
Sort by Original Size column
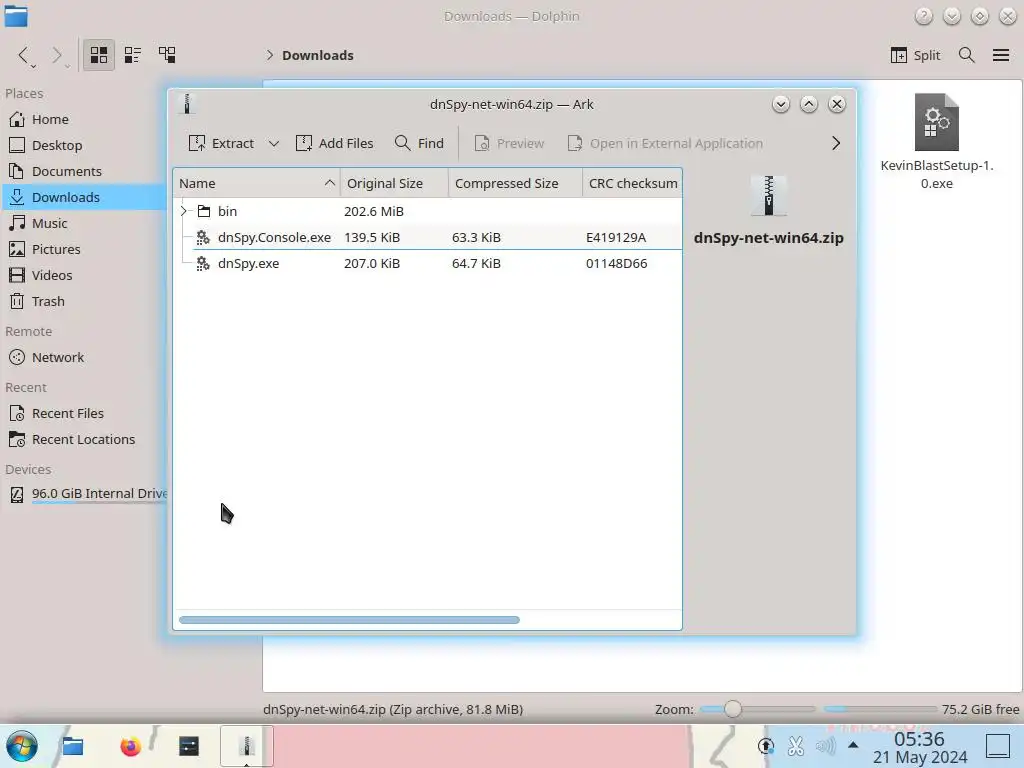pyautogui.click(x=394, y=184)
